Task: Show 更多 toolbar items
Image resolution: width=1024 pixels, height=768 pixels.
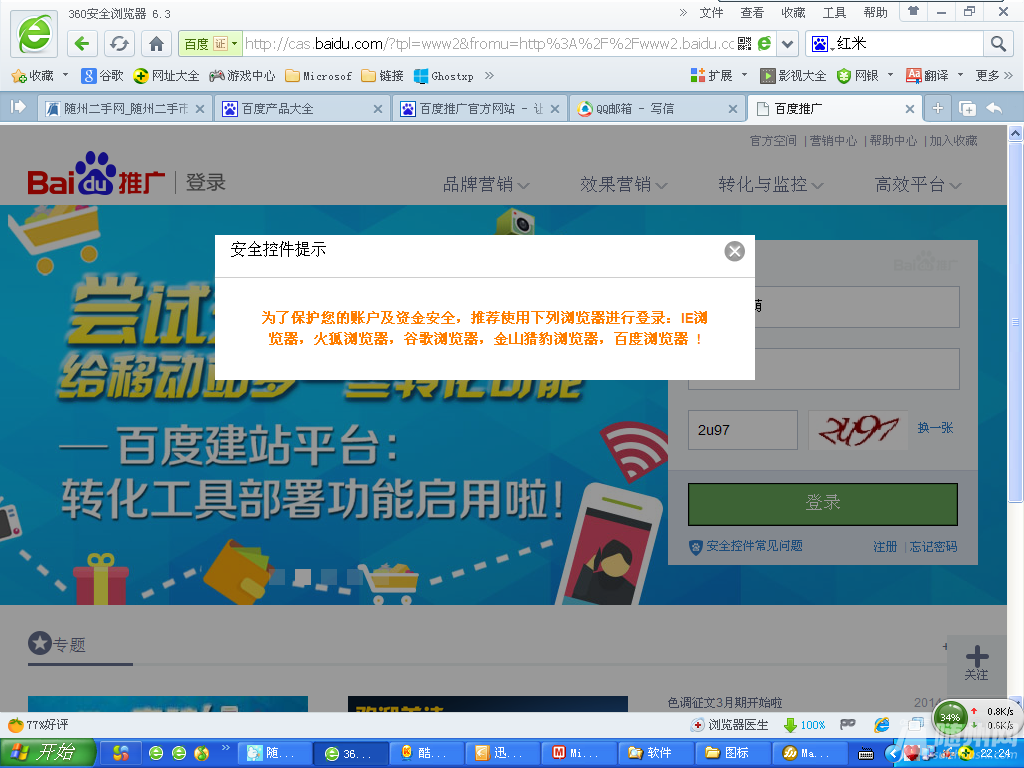Action: point(994,76)
